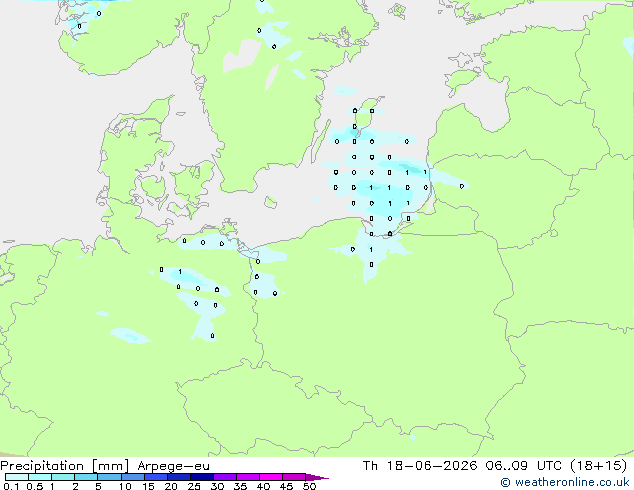Click the '50' legend scale label

pos(309,486)
